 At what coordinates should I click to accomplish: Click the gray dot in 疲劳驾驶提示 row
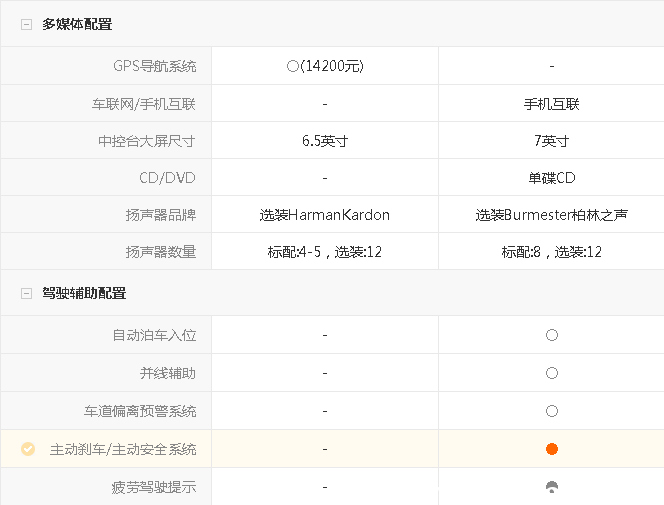(552, 487)
